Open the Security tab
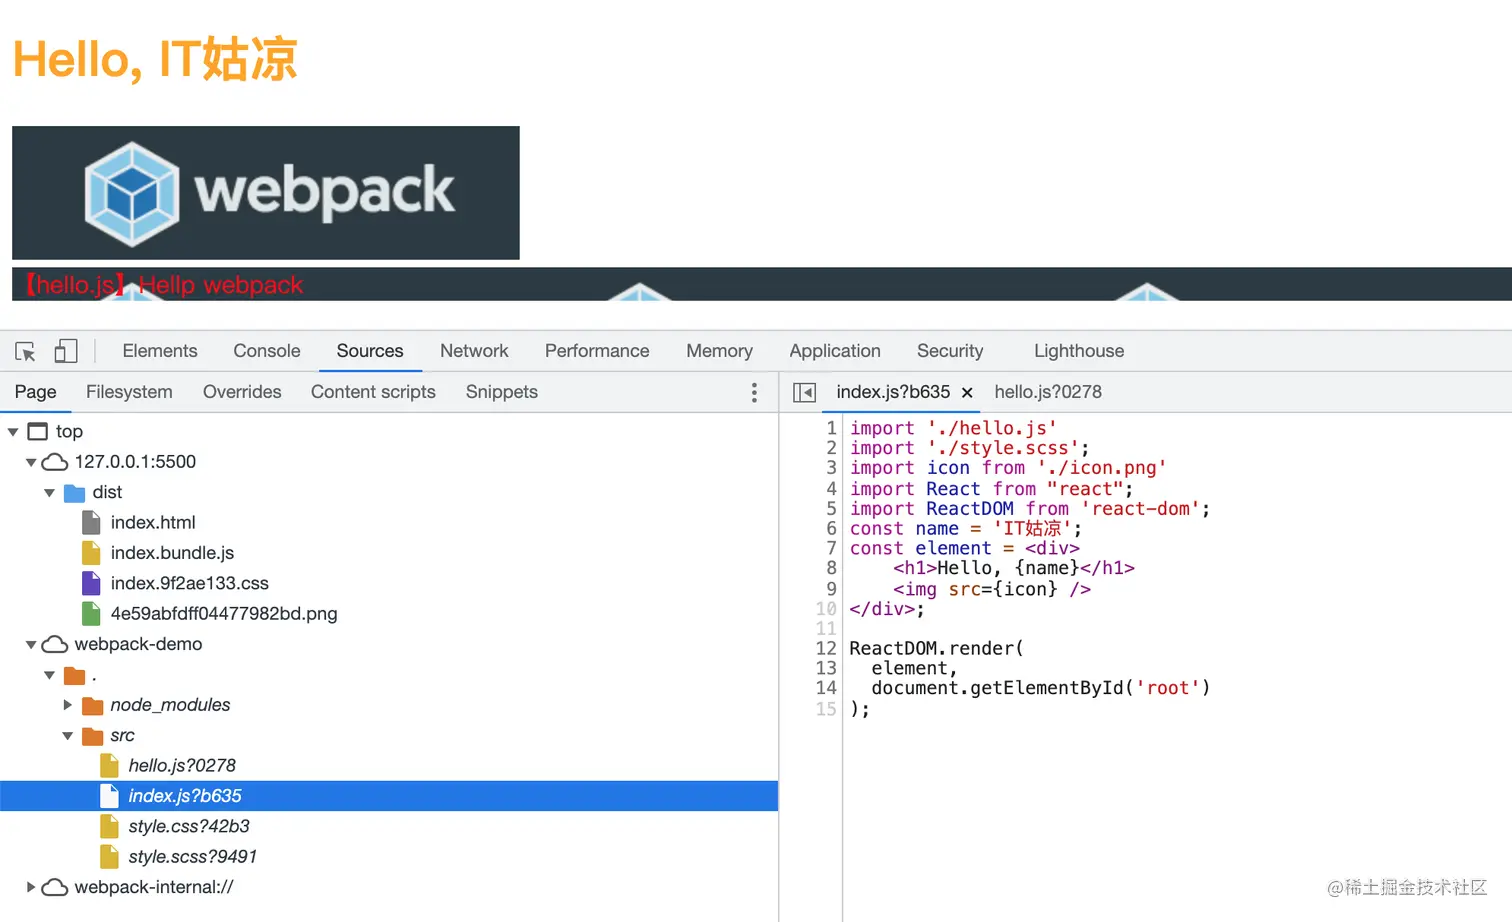This screenshot has height=922, width=1512. click(x=950, y=351)
